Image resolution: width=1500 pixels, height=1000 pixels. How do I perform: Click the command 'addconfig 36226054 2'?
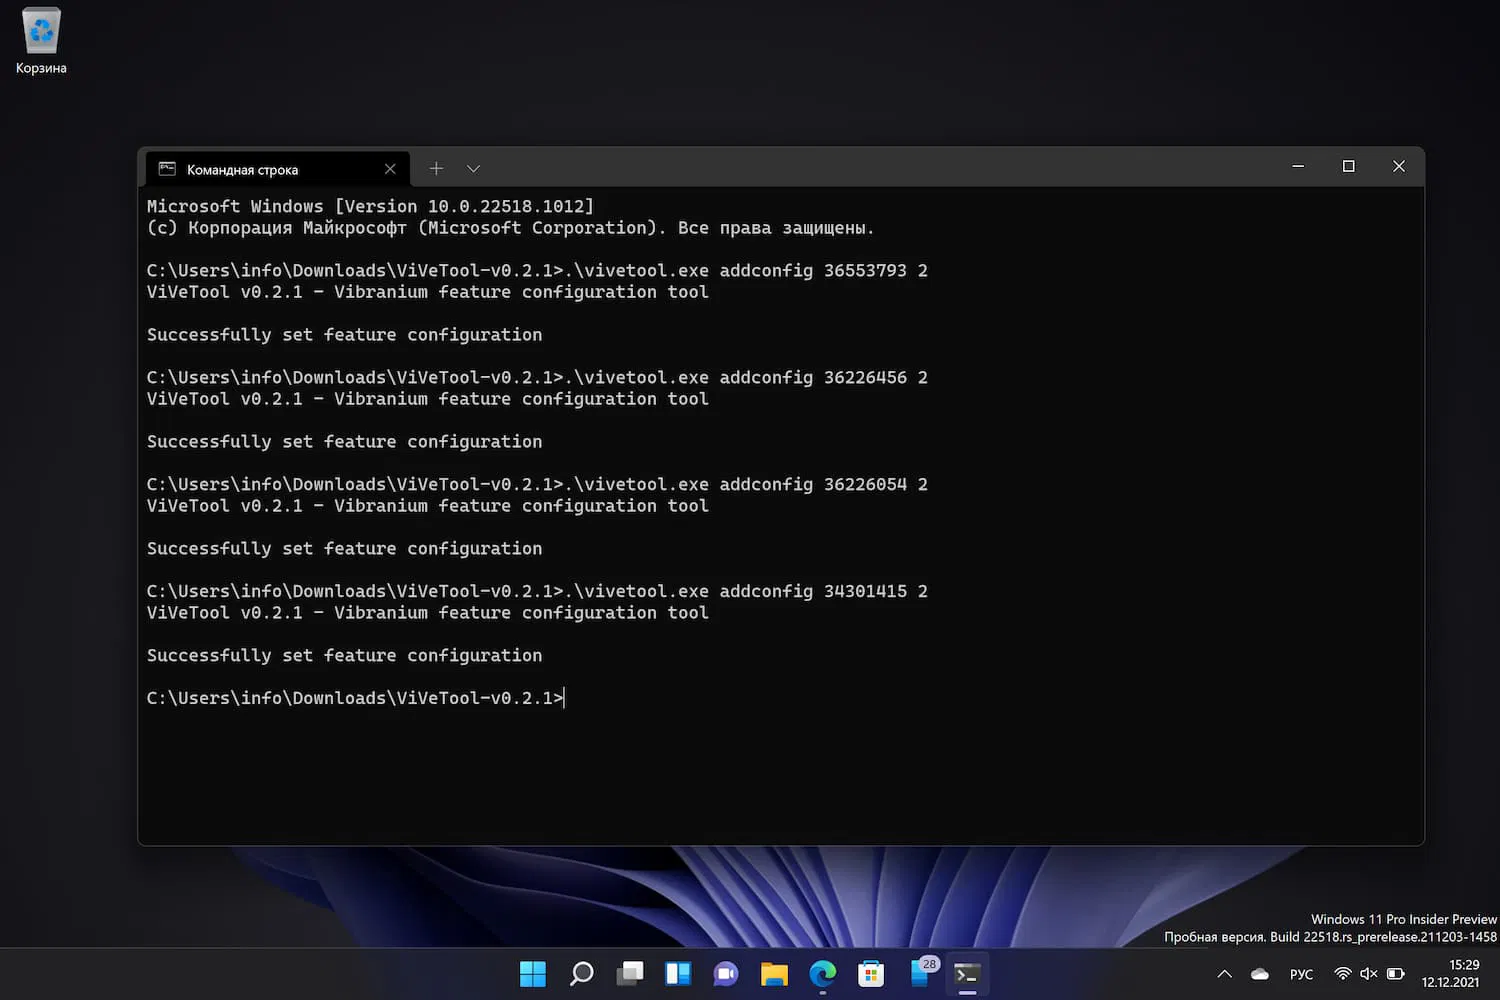(x=823, y=485)
